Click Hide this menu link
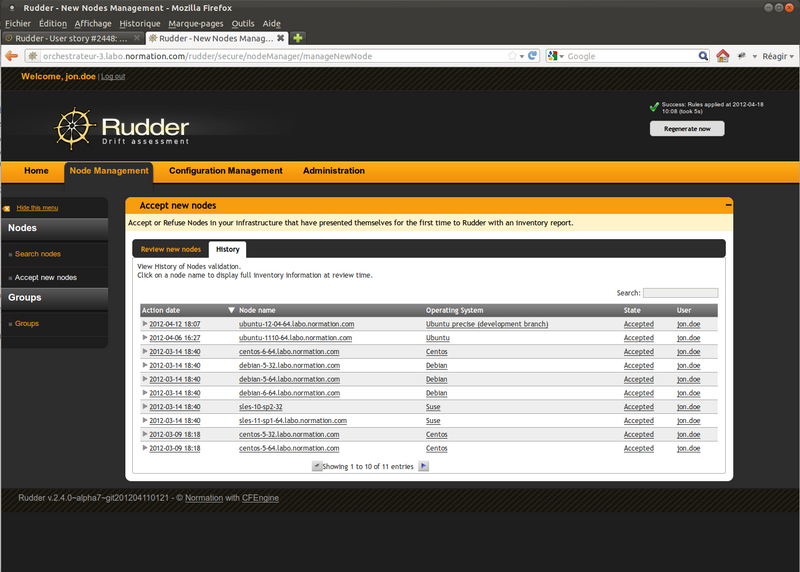The image size is (800, 572). tap(37, 208)
